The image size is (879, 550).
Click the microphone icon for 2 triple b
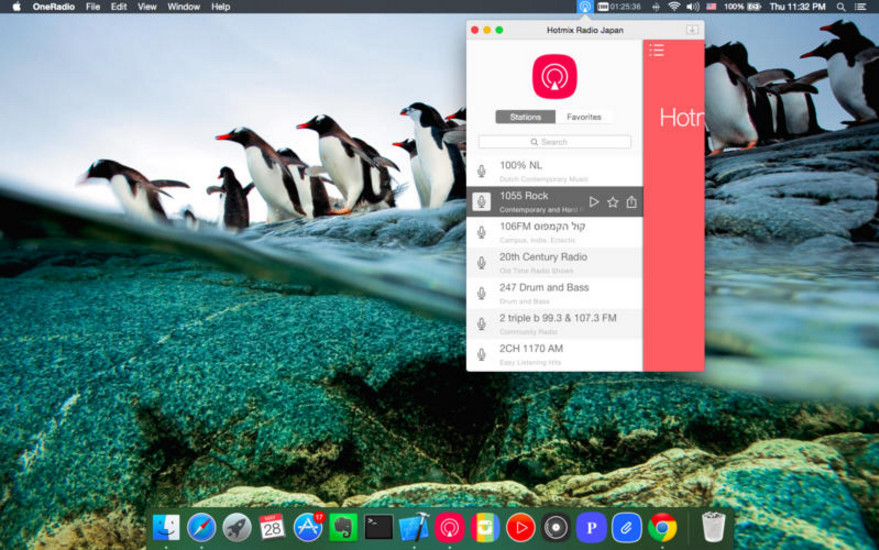(x=481, y=323)
